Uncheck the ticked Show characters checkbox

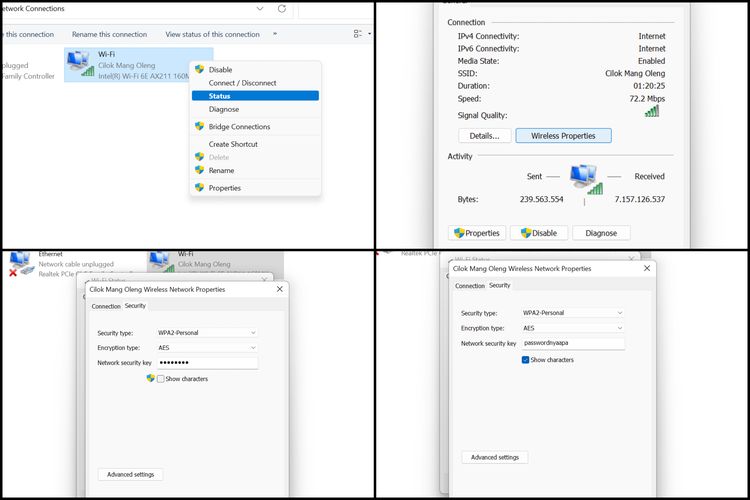point(526,360)
